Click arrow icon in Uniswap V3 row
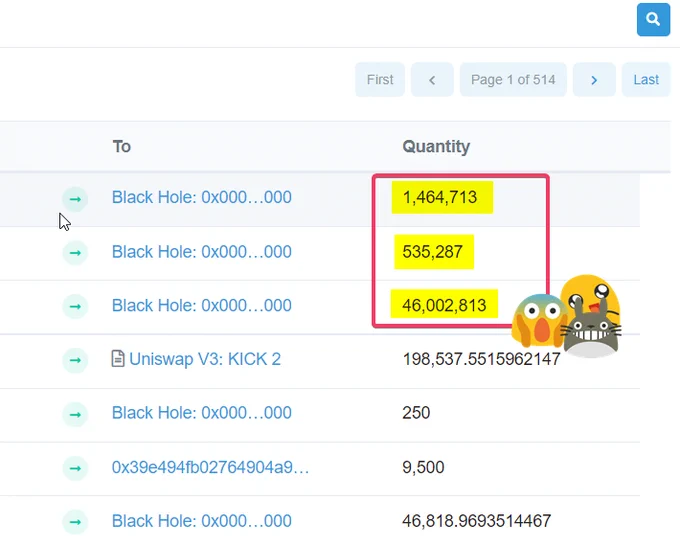This screenshot has width=680, height=546. [75, 360]
